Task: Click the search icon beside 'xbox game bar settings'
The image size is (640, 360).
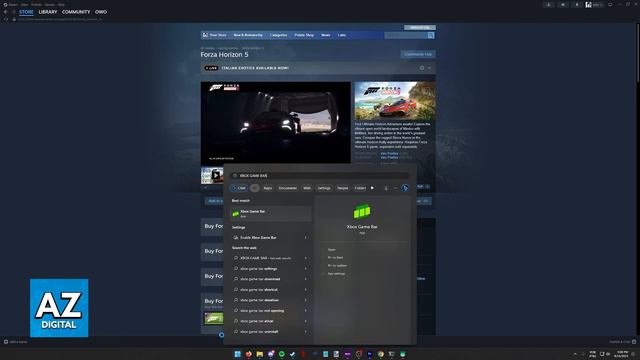Action: (236, 269)
